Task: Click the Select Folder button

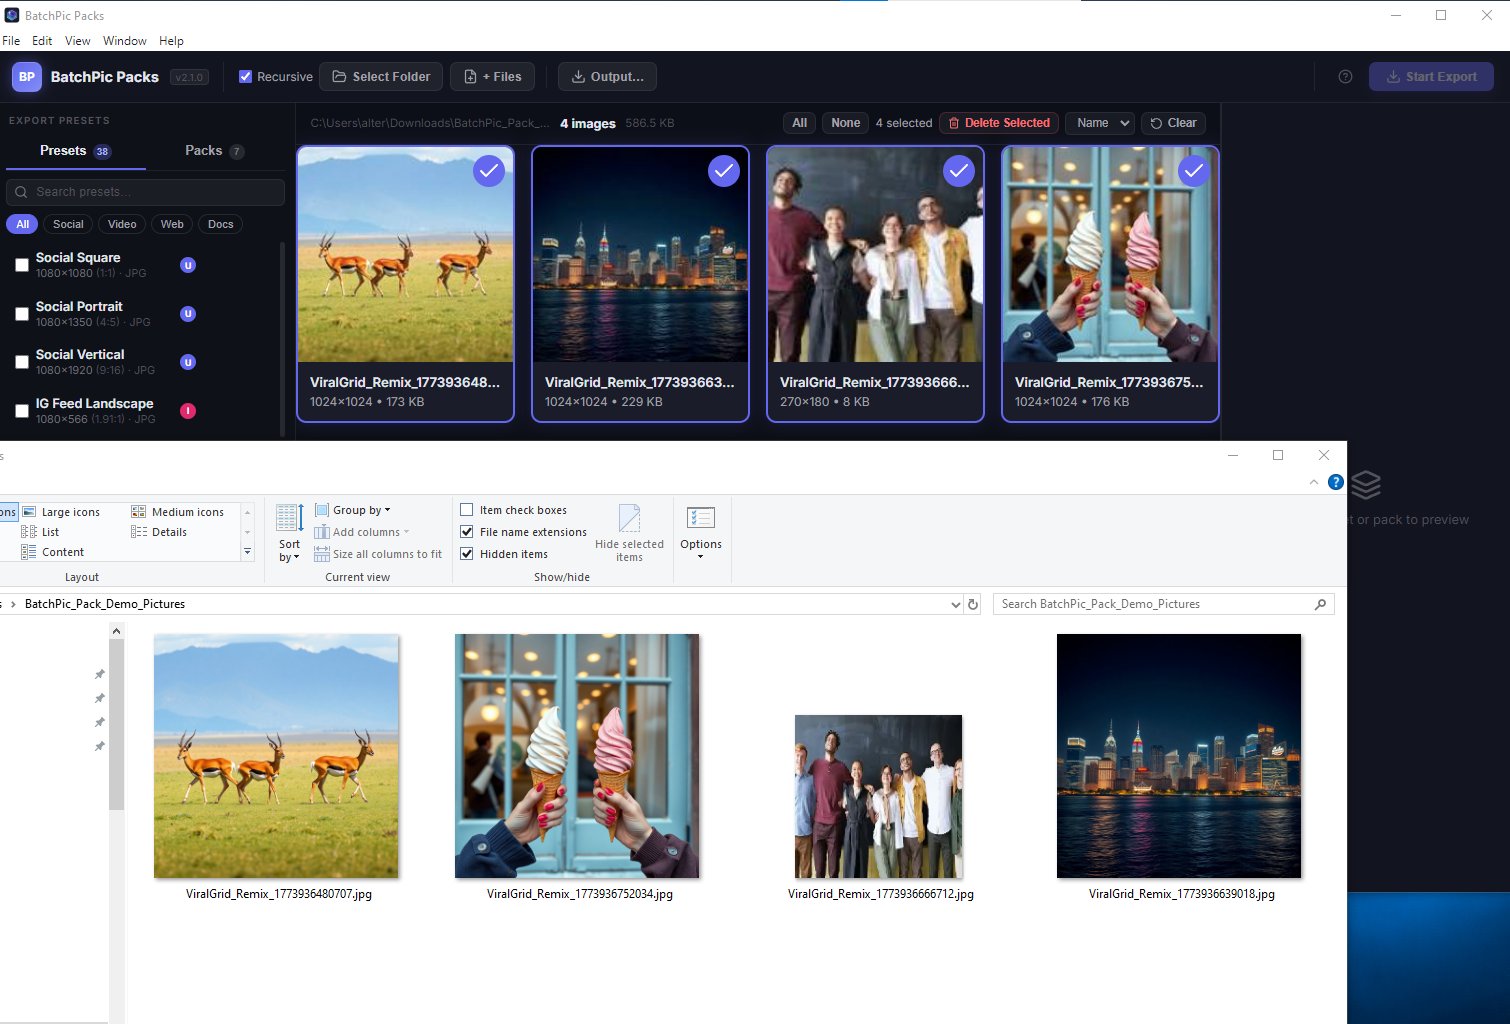Action: coord(381,77)
